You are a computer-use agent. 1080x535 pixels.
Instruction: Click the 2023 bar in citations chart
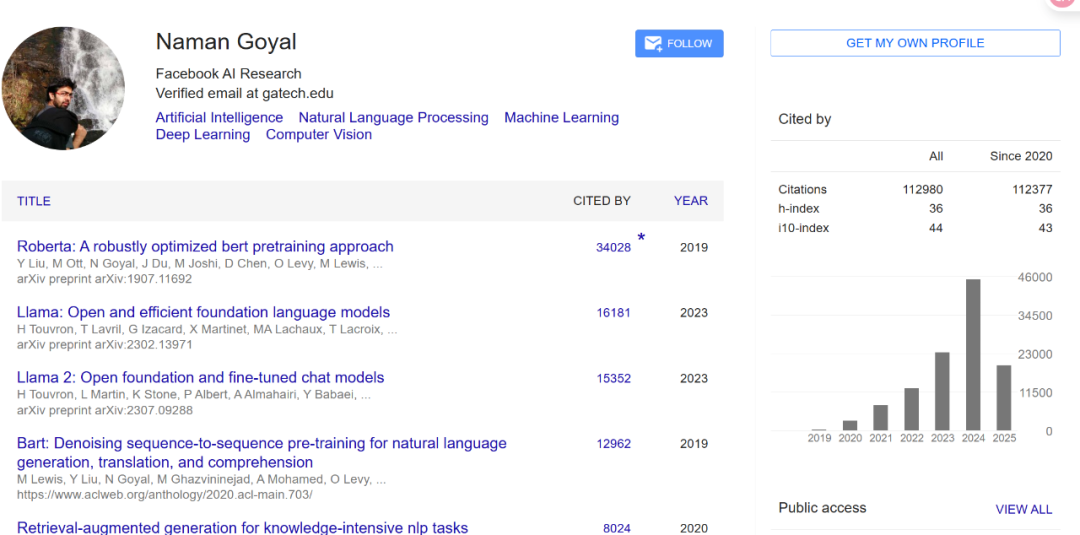(942, 391)
